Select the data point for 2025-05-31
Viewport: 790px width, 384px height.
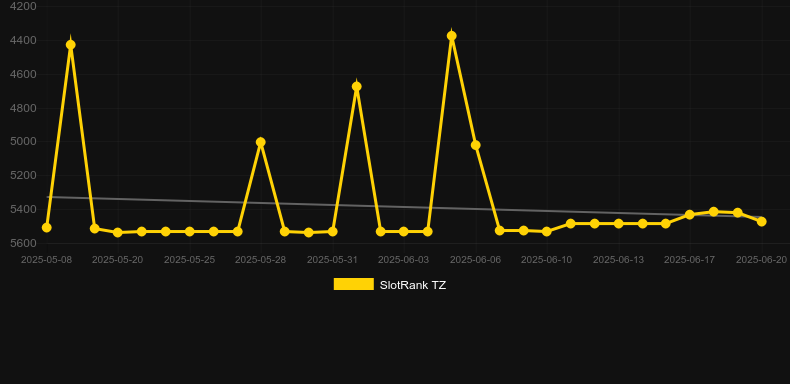point(333,231)
